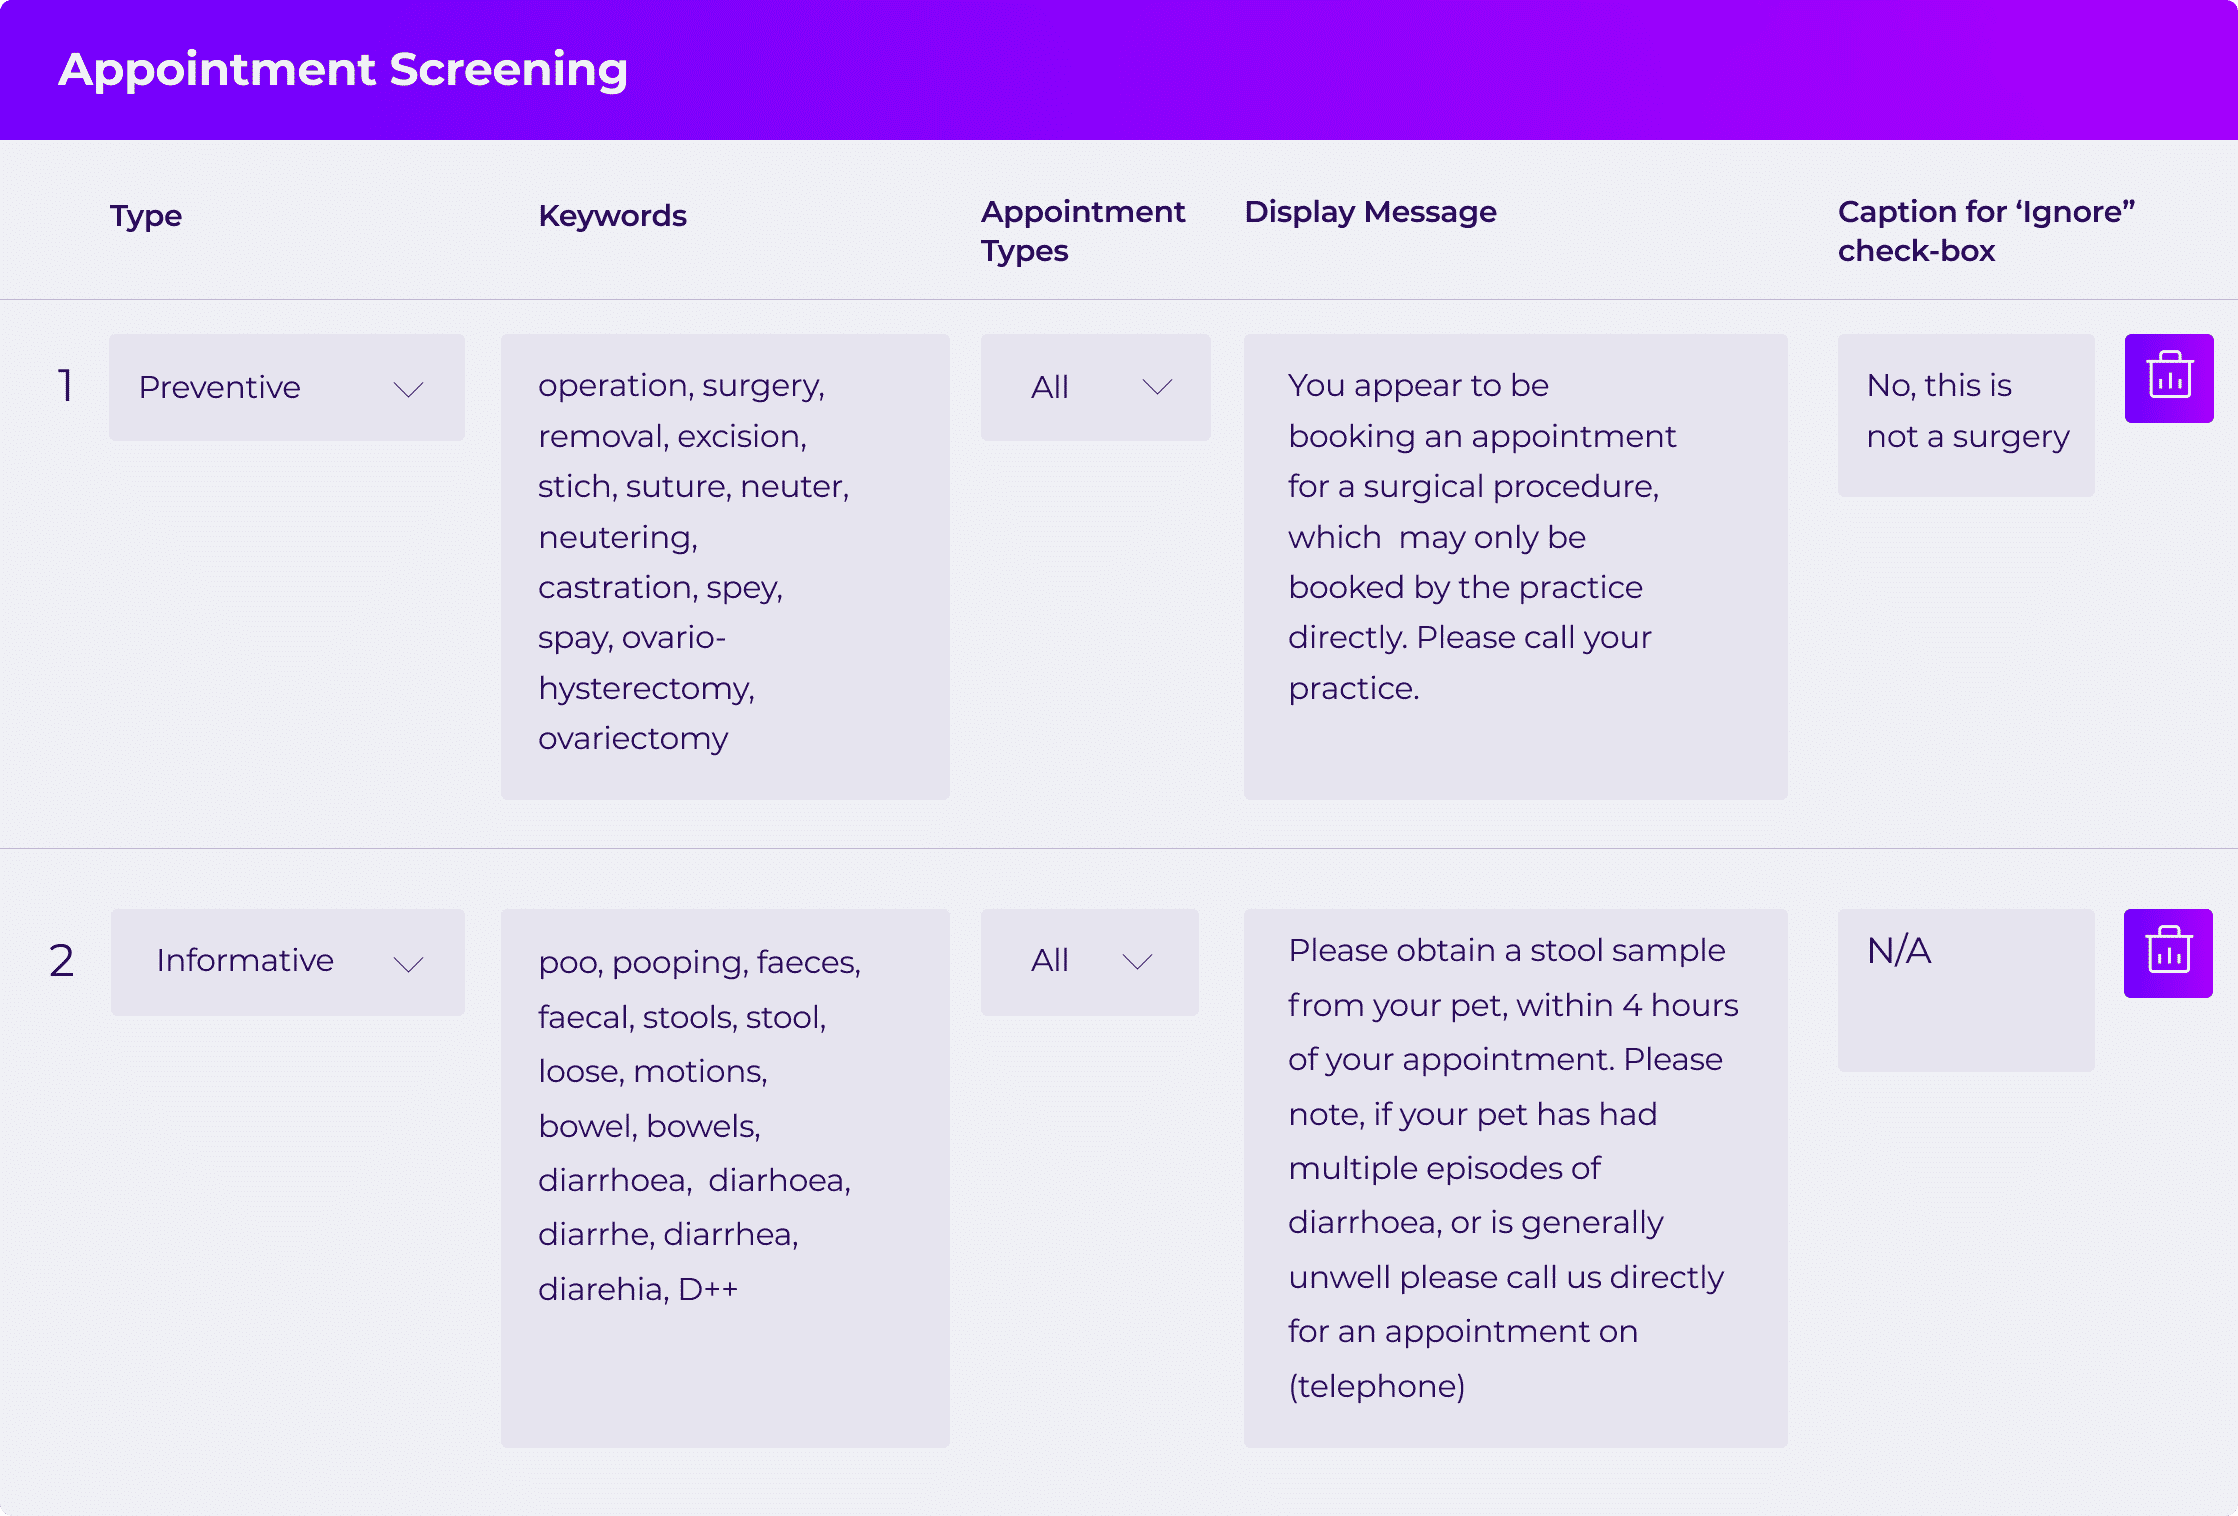2238x1516 pixels.
Task: Click the chevron next to Preventive
Action: click(x=410, y=390)
